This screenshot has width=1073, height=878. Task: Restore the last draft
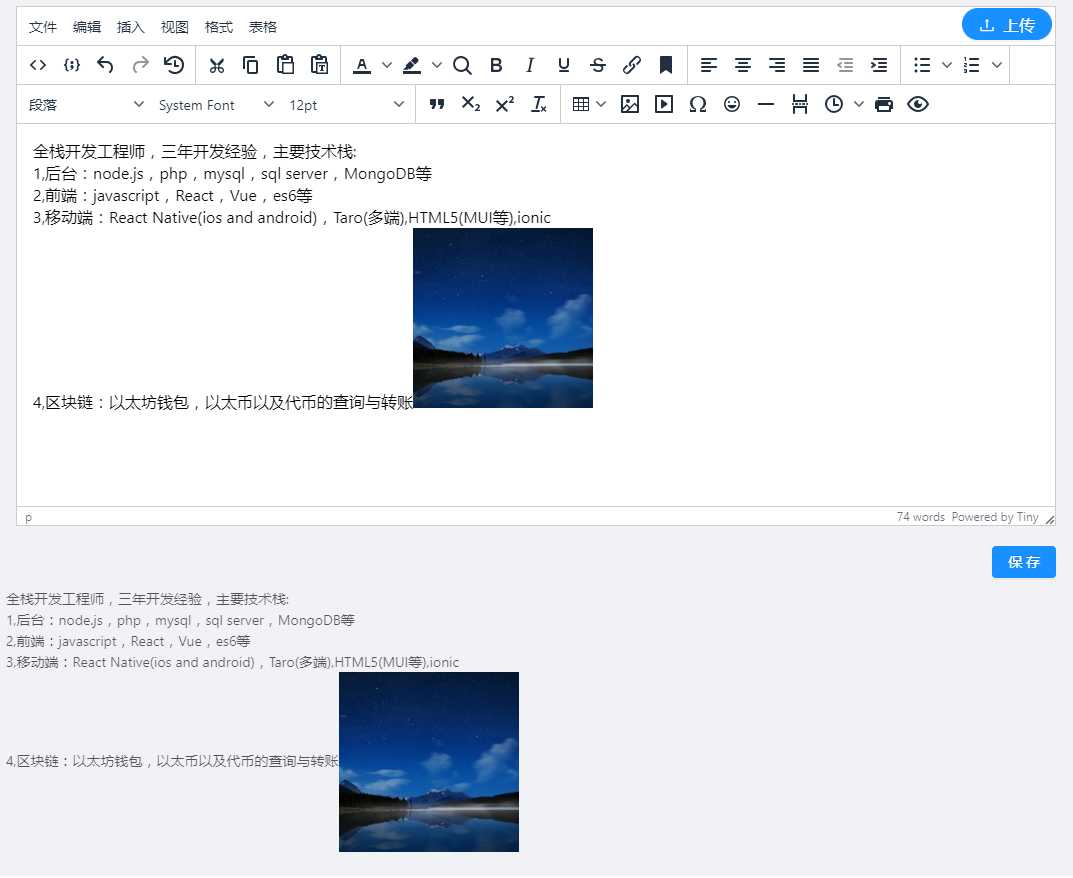pos(174,65)
